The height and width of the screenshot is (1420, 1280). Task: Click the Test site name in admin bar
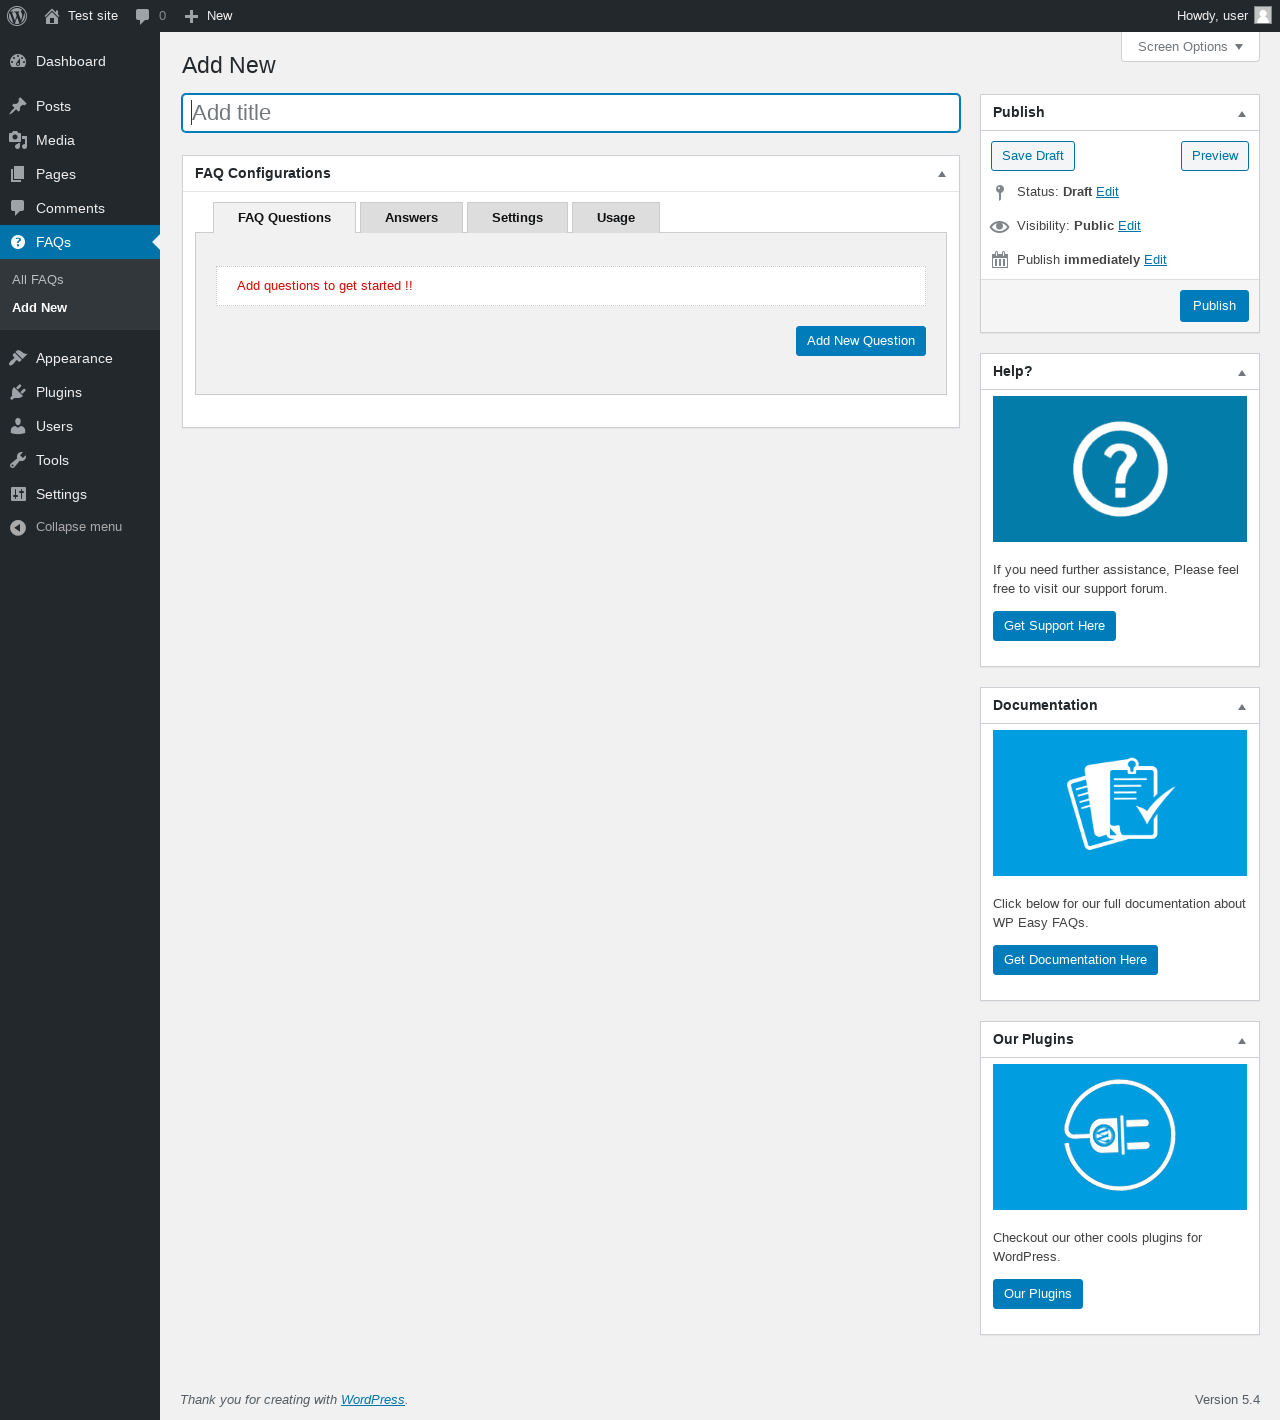coord(93,16)
